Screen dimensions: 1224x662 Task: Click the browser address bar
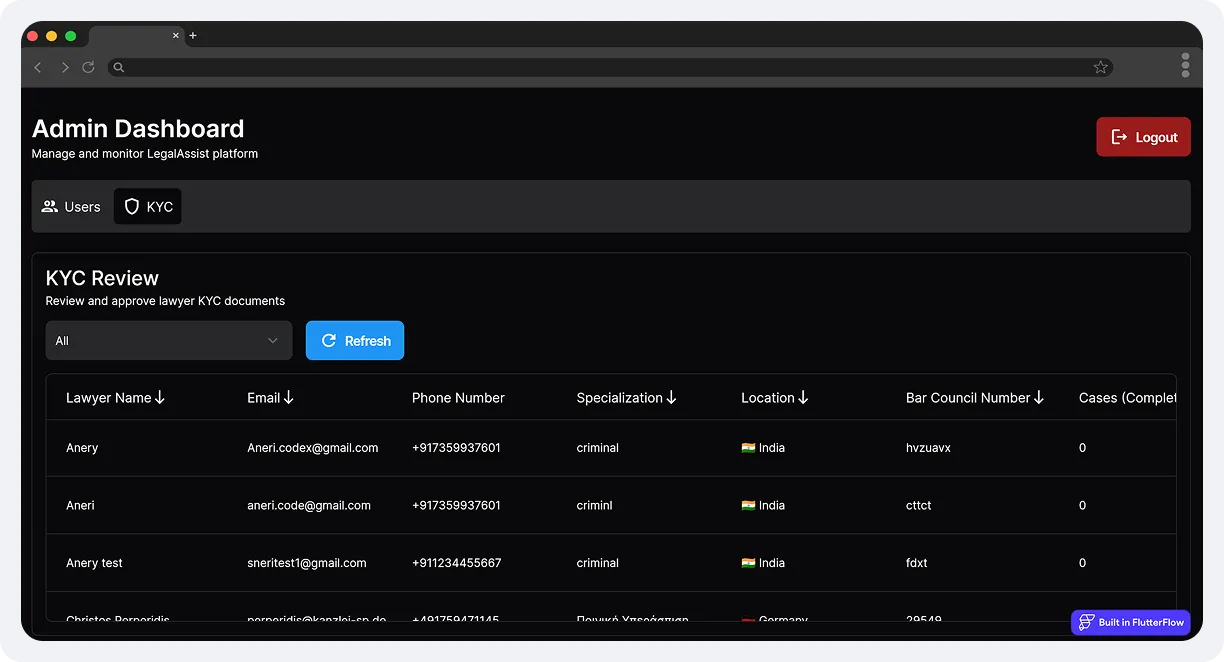610,67
